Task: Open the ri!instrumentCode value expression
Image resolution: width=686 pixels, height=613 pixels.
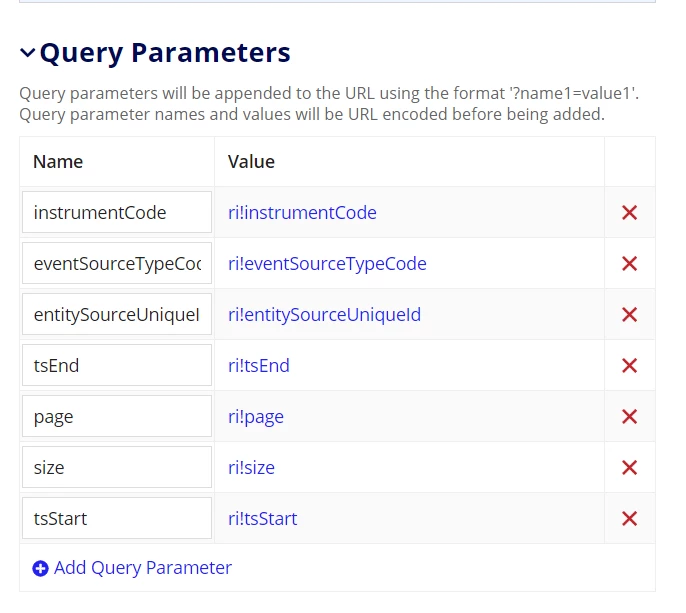Action: point(302,213)
